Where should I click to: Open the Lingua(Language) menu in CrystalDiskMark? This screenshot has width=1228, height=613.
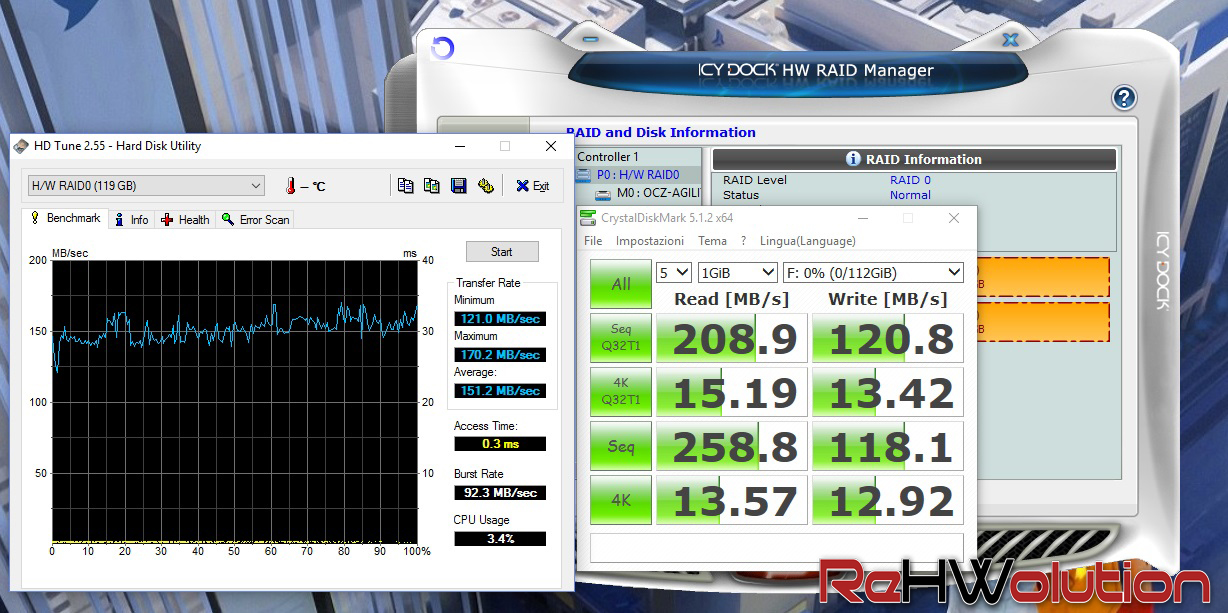point(808,241)
